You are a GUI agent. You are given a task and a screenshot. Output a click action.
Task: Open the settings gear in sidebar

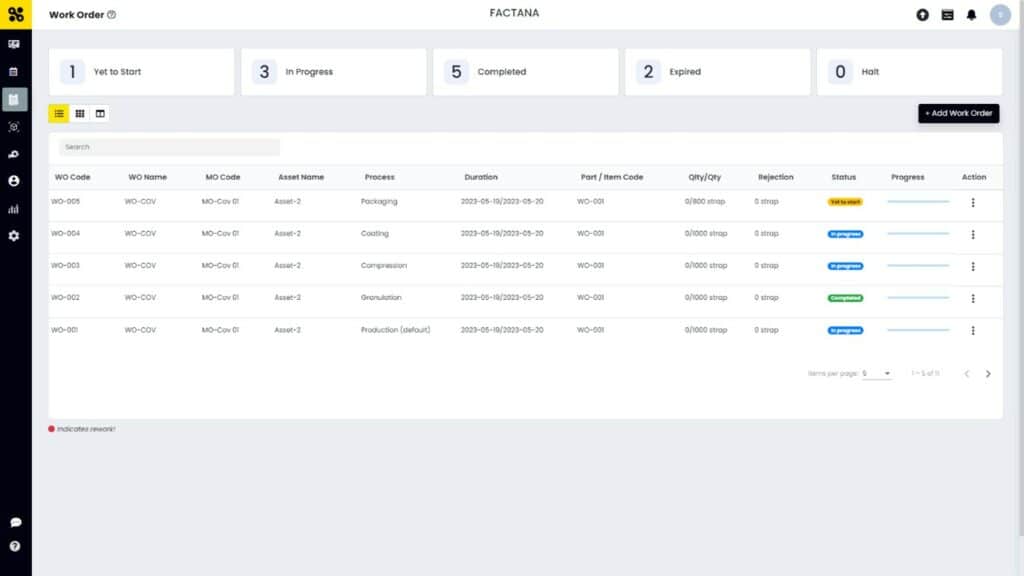[x=14, y=236]
